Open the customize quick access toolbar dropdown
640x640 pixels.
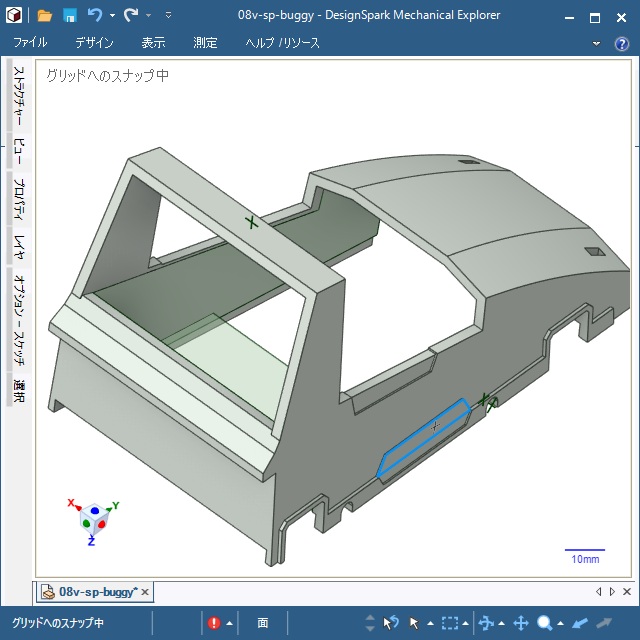click(168, 16)
